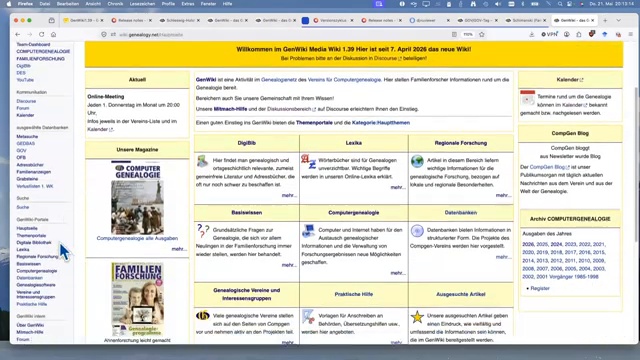Open the new tab plus button
640x360 pixels.
point(605,20)
